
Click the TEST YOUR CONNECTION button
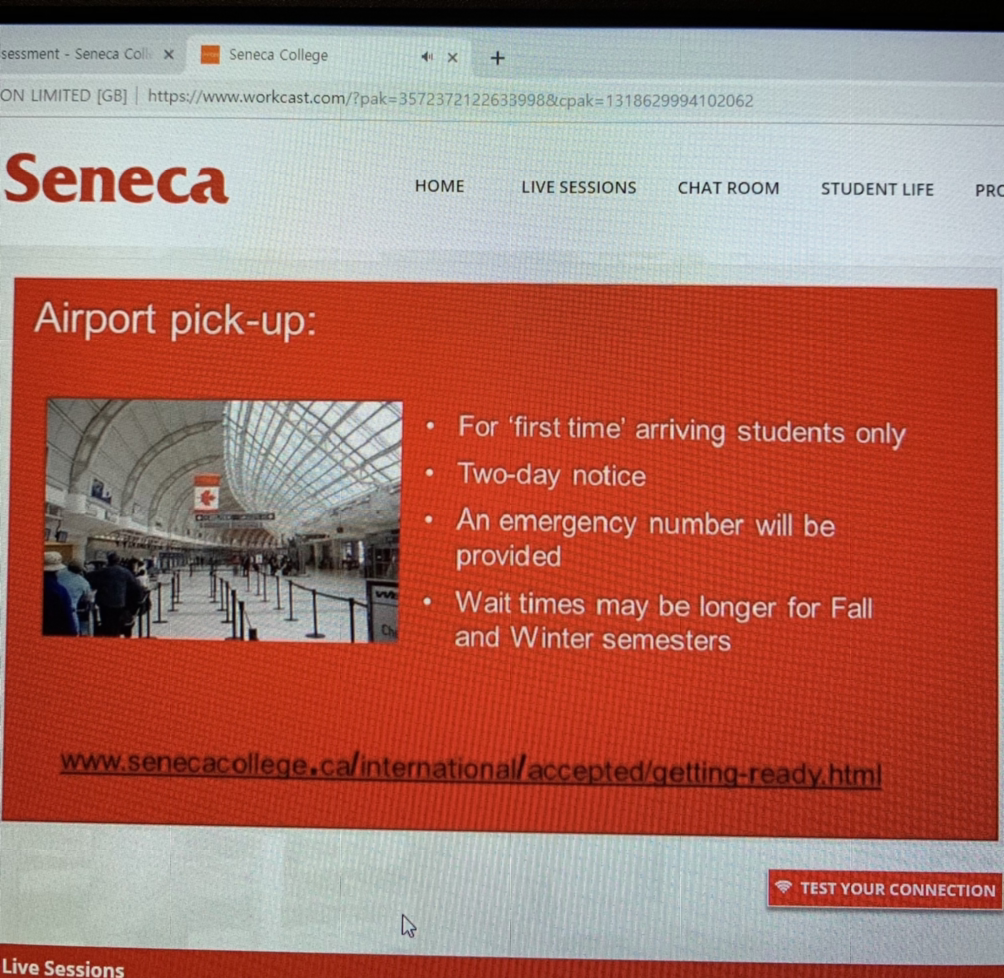click(885, 889)
